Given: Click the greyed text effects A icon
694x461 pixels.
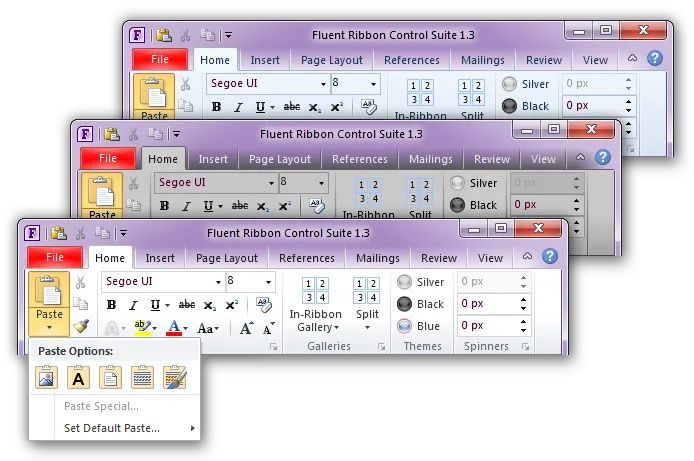Looking at the screenshot, I should (112, 328).
